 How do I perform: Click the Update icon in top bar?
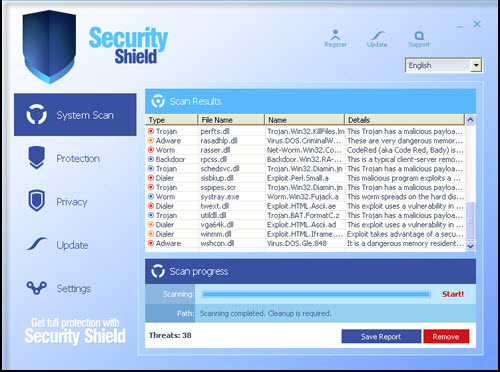click(377, 35)
